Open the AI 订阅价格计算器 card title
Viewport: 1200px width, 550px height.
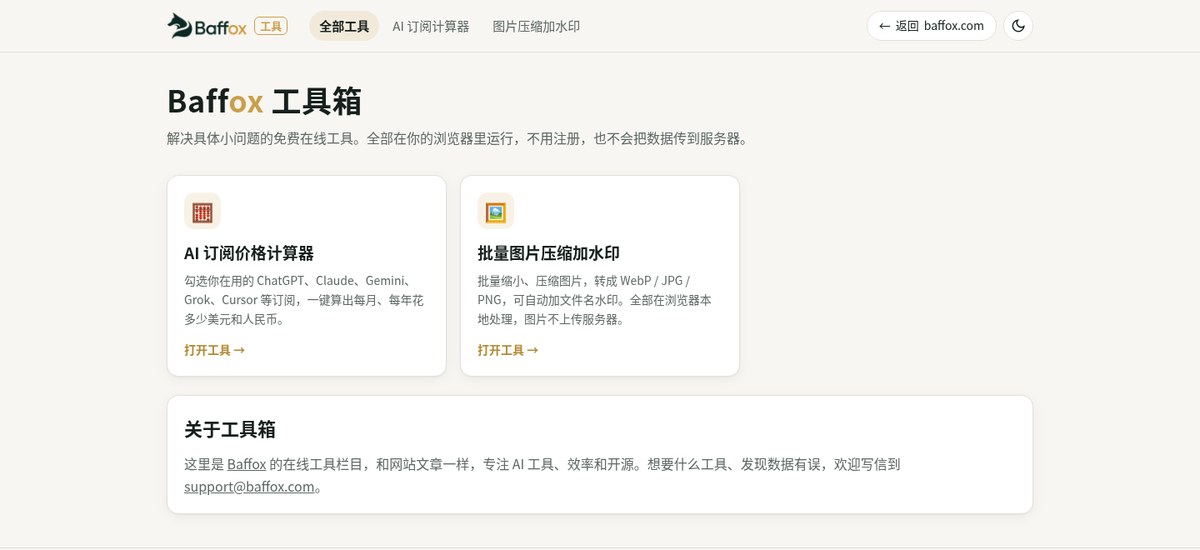[249, 253]
